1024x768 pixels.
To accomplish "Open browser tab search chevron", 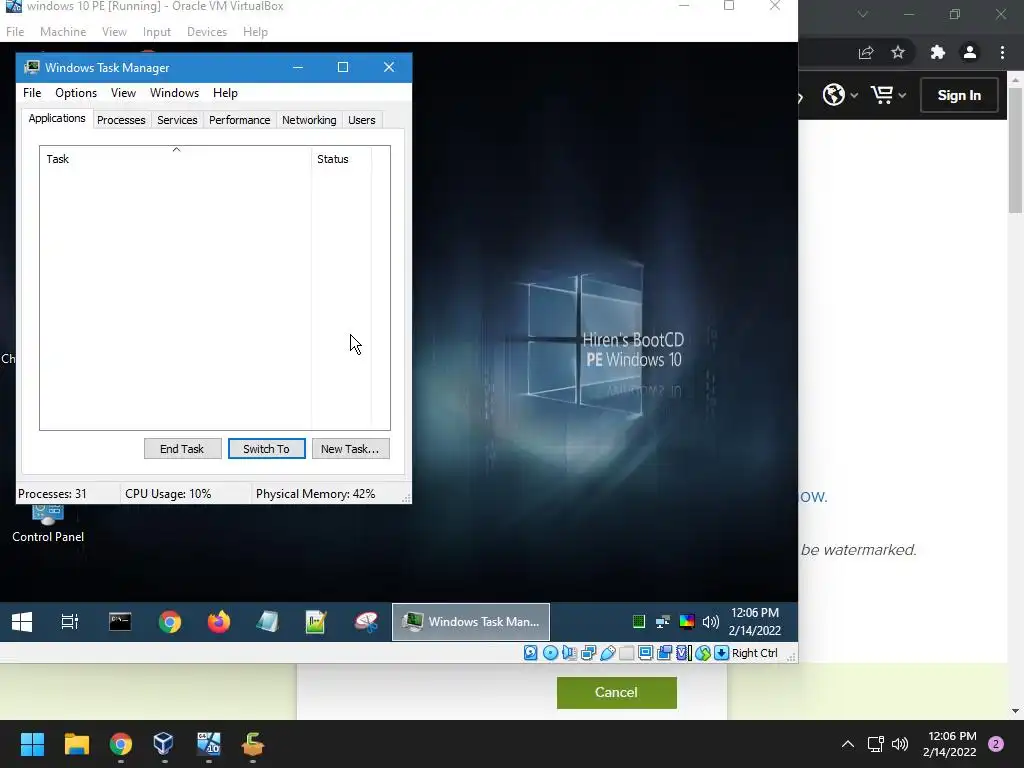I will point(863,14).
